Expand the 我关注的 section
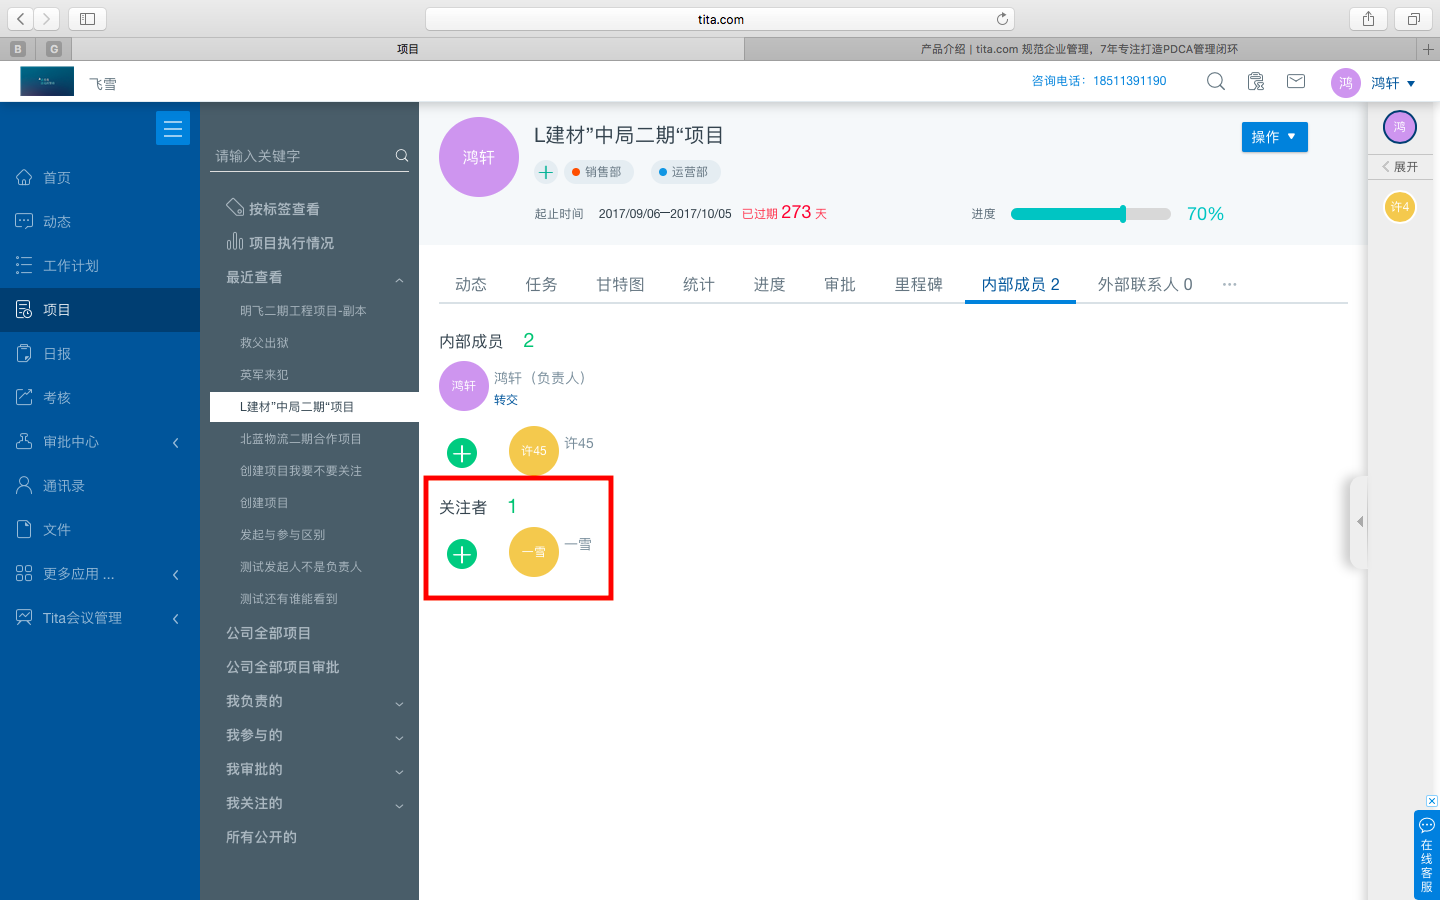 pyautogui.click(x=399, y=806)
